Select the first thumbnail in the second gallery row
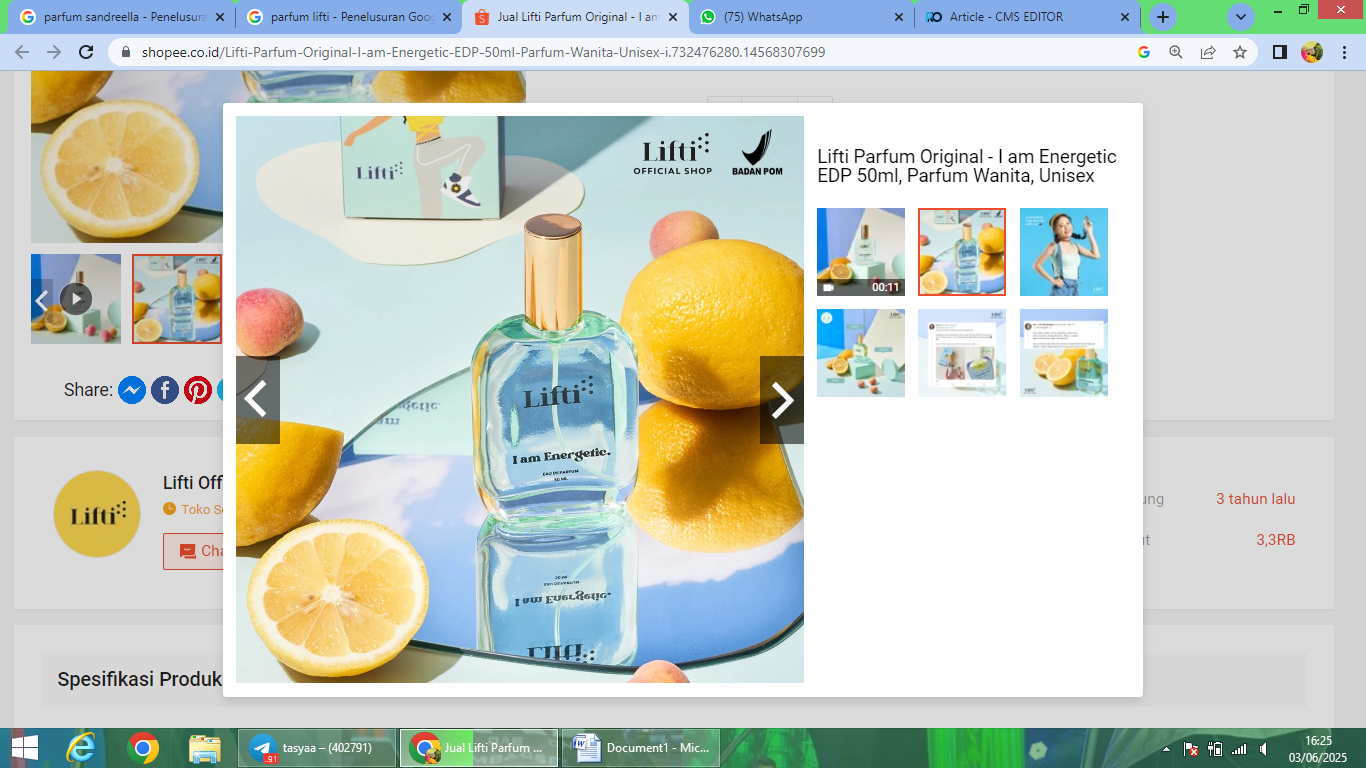 (861, 353)
